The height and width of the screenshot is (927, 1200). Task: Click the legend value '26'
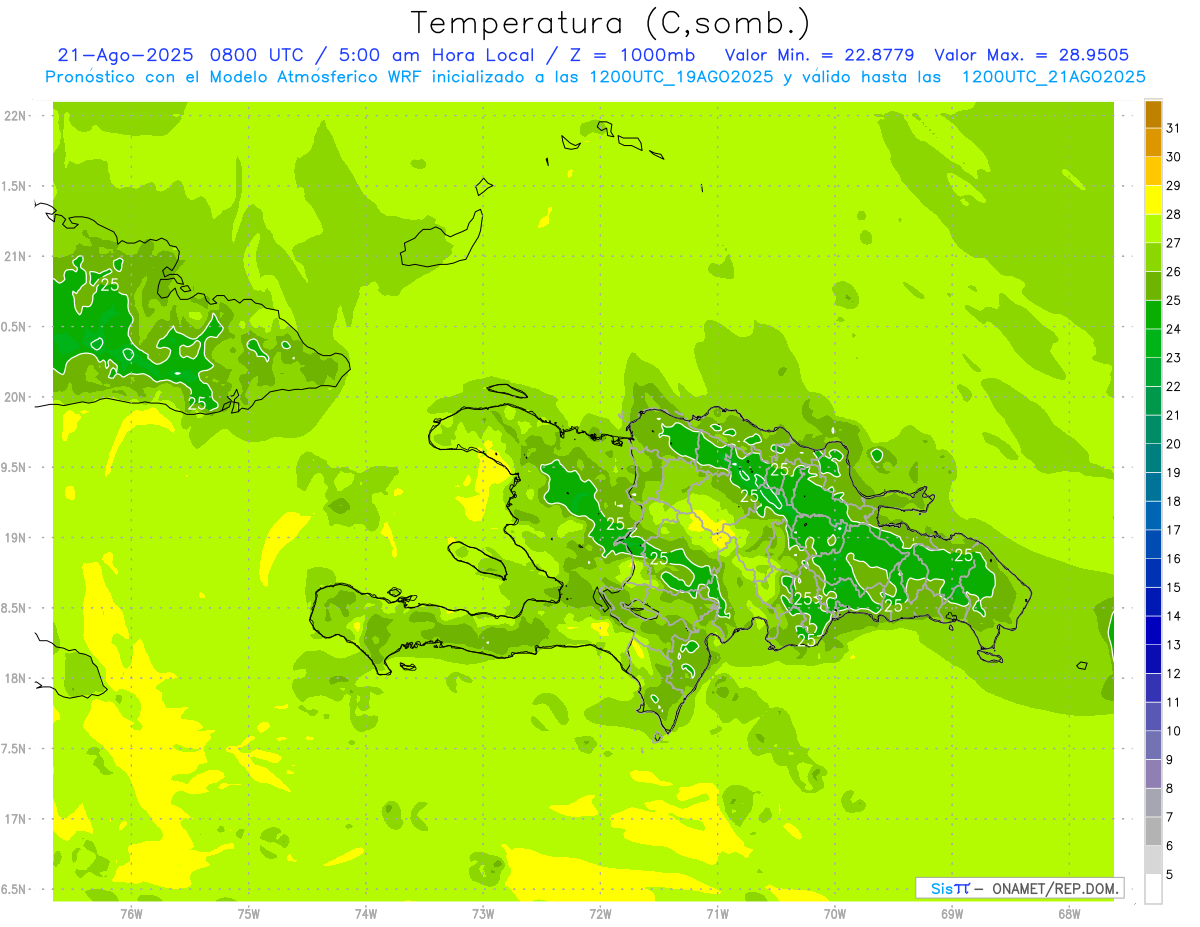(x=1174, y=271)
